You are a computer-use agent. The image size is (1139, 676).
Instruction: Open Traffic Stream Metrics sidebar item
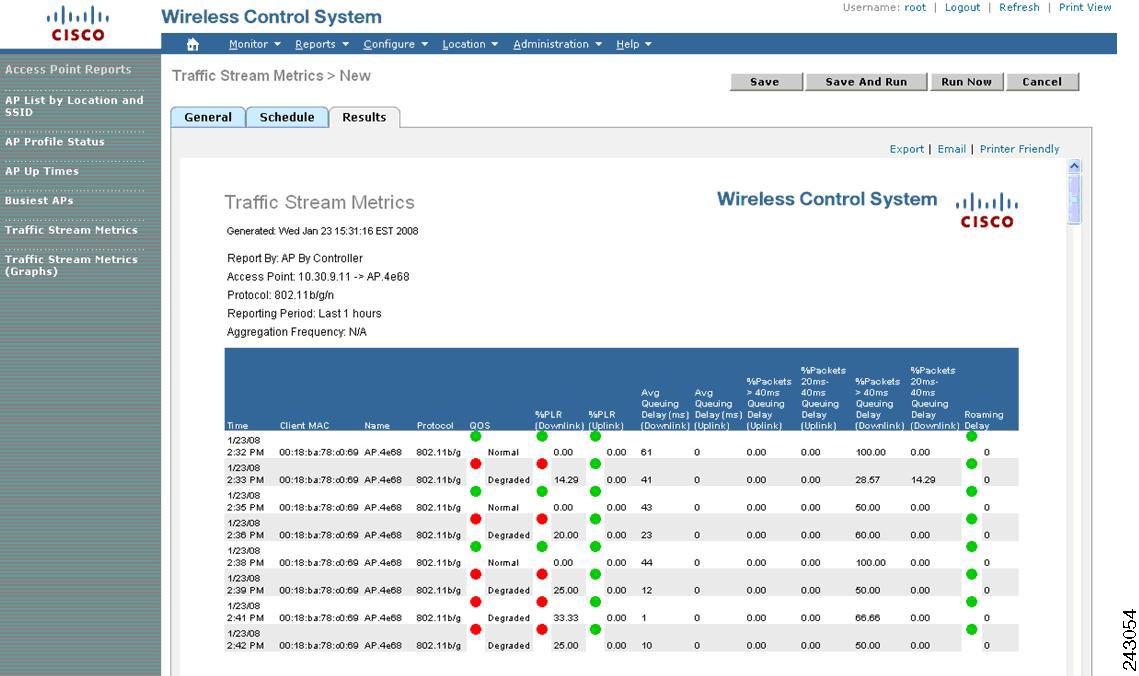[x=71, y=229]
